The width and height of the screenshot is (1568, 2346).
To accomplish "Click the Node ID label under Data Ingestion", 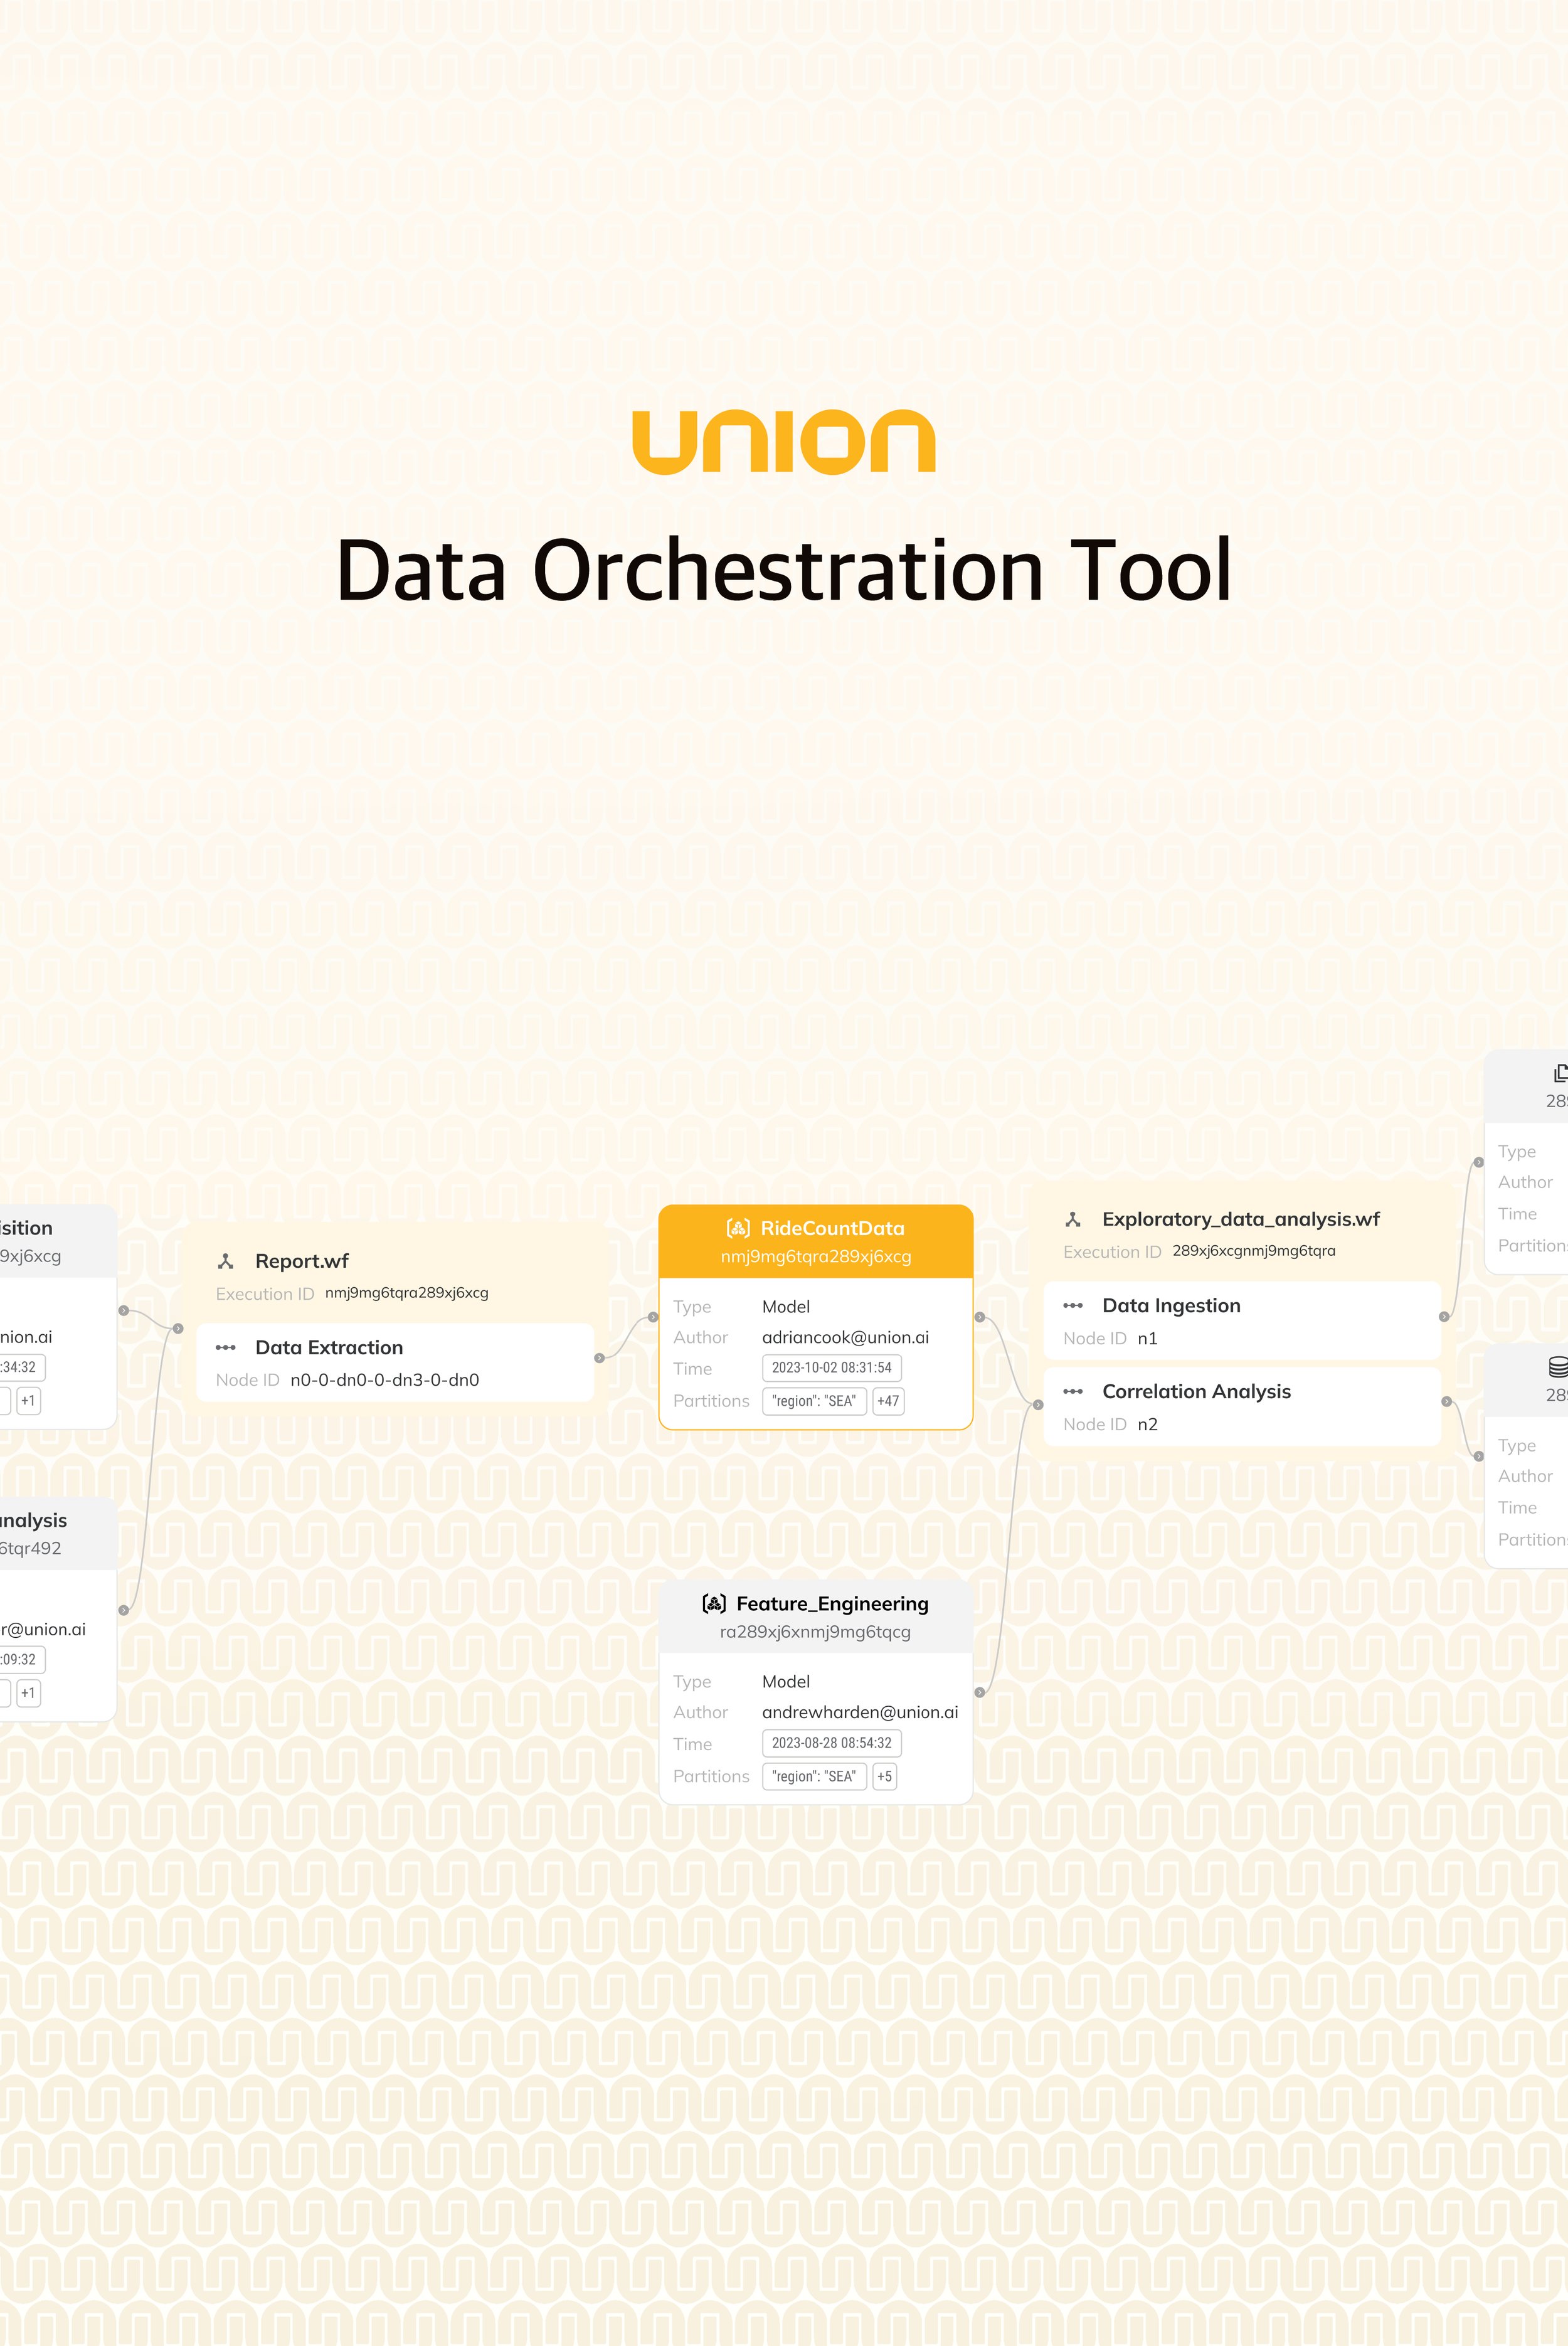I will (1095, 1338).
